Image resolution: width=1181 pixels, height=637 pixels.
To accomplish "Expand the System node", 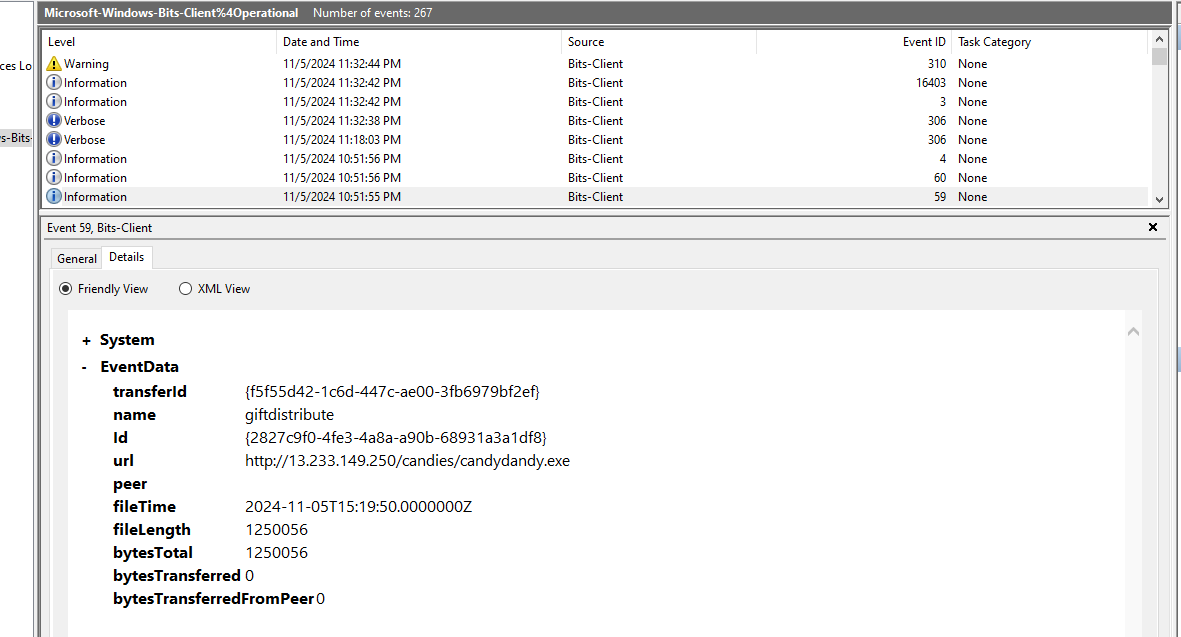I will [86, 341].
